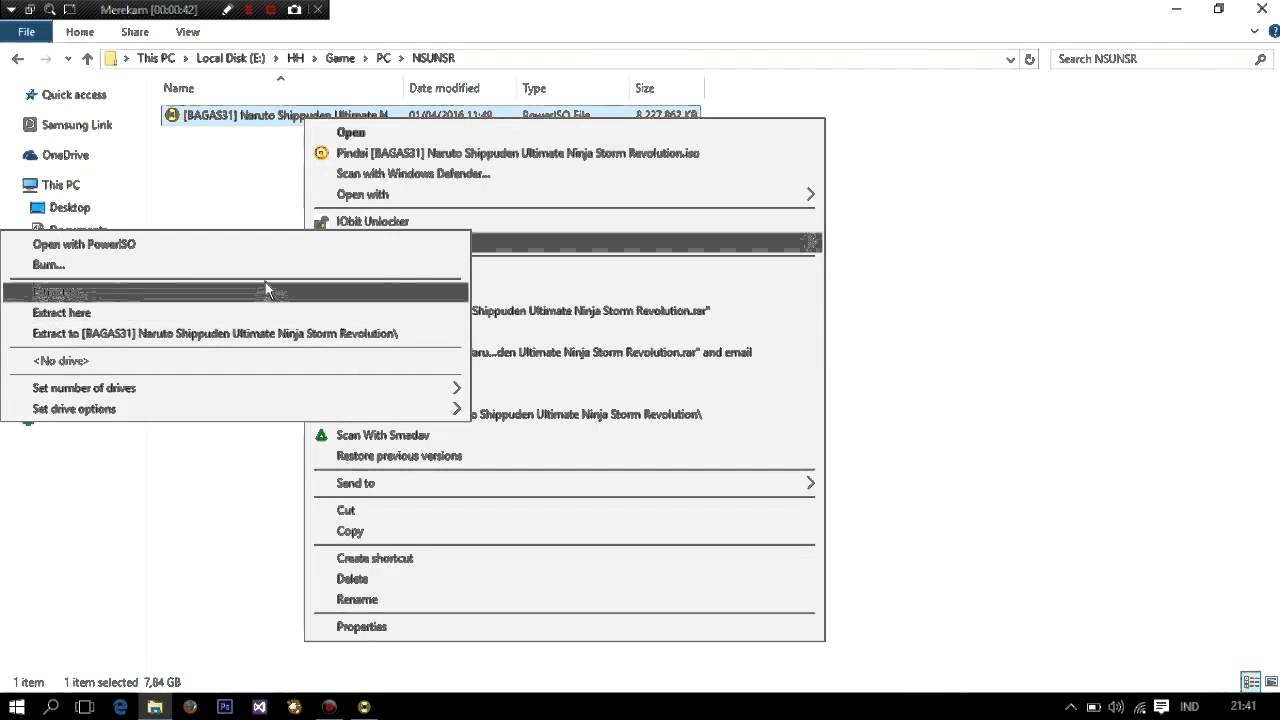The height and width of the screenshot is (720, 1280).
Task: Expand the address bar history dropdown
Action: (x=1010, y=59)
